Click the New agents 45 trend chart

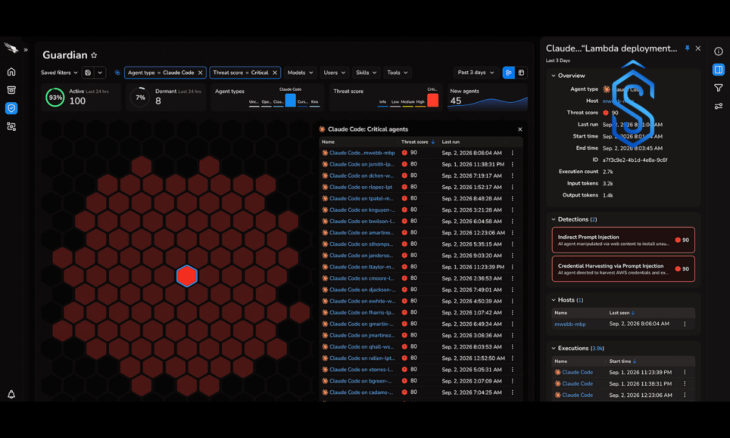487,103
